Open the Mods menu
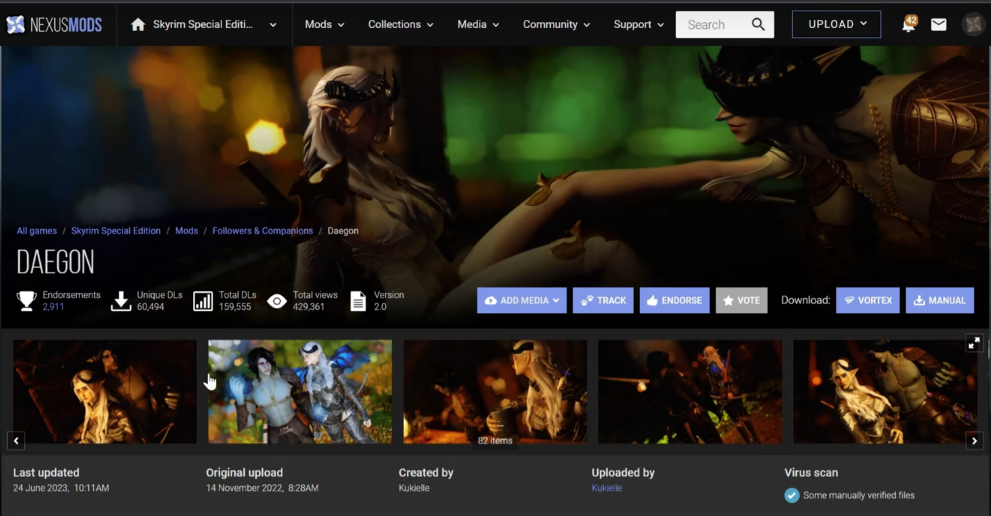 [x=324, y=24]
